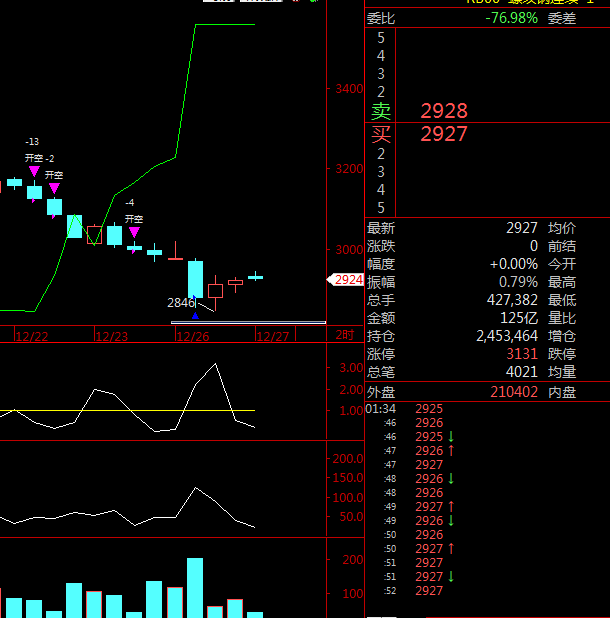This screenshot has width=610, height=618.
Task: Click the 涨停 limit-up price 3131
Action: pyautogui.click(x=522, y=354)
